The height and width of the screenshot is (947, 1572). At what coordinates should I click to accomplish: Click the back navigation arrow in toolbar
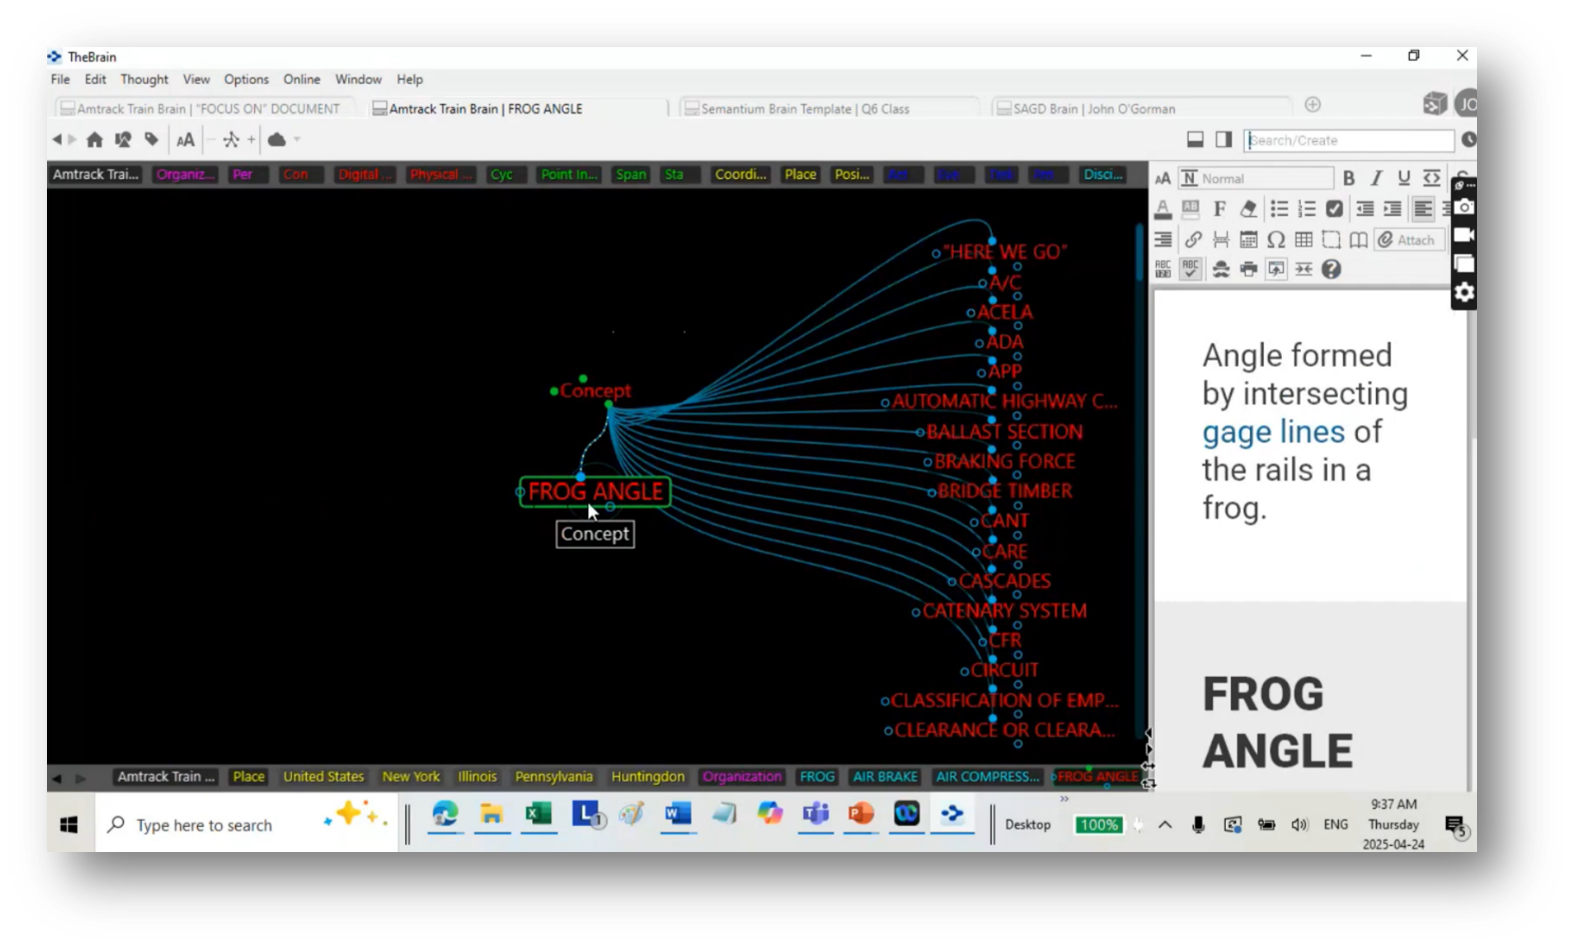[57, 140]
